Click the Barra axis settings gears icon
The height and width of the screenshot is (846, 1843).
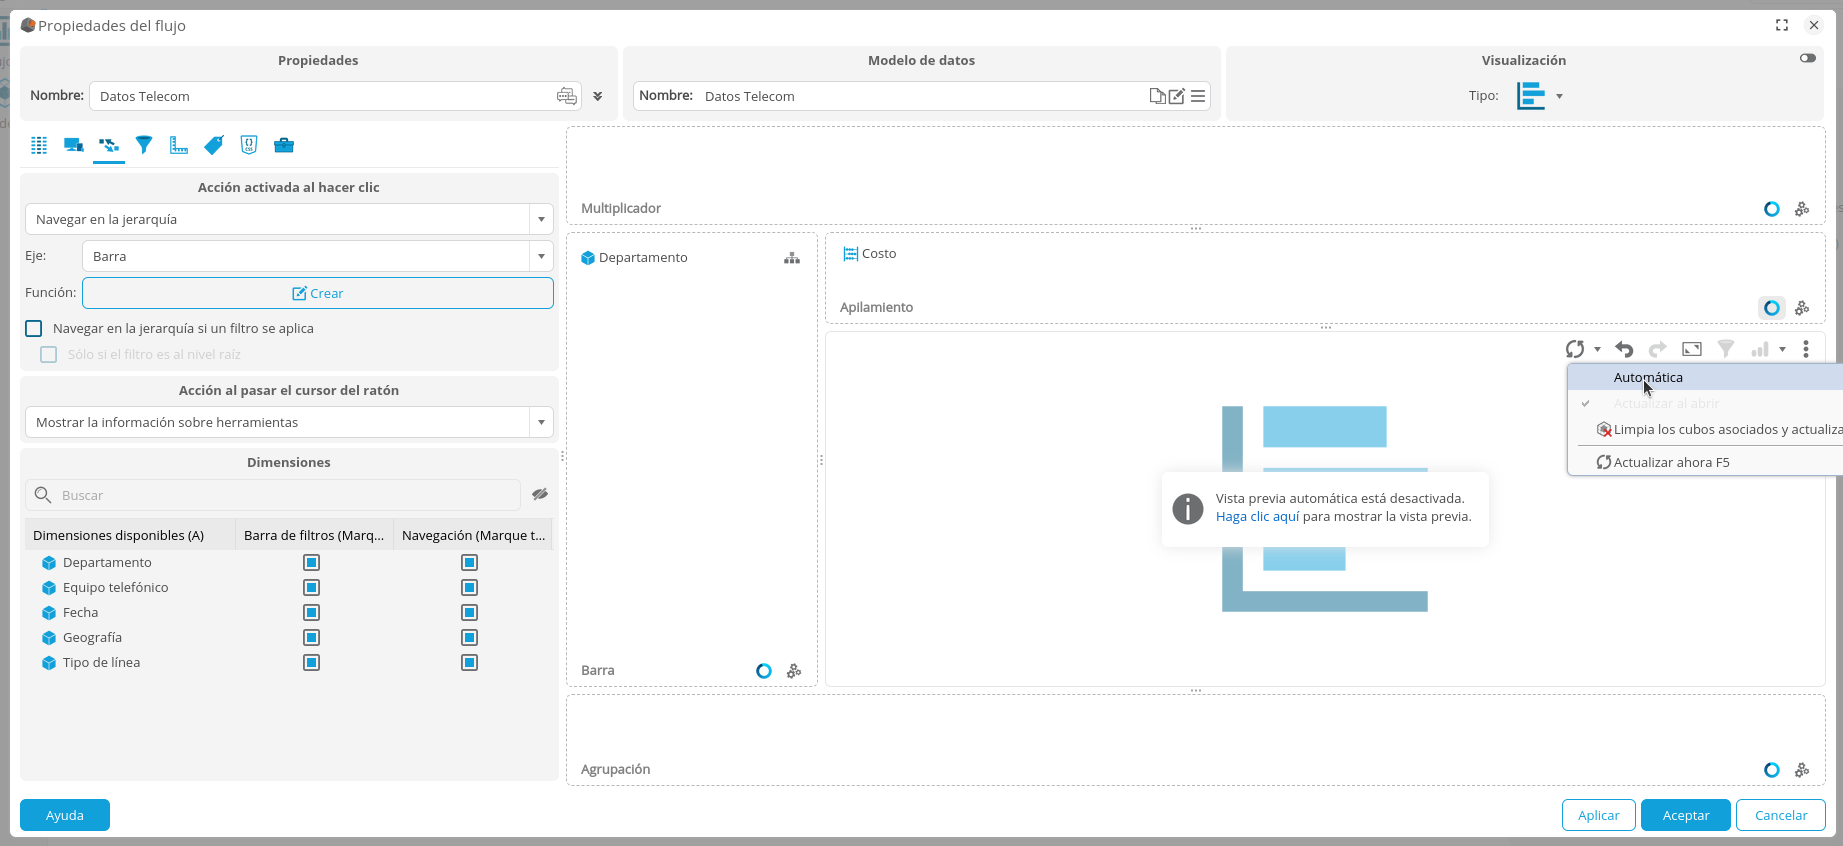(x=794, y=671)
